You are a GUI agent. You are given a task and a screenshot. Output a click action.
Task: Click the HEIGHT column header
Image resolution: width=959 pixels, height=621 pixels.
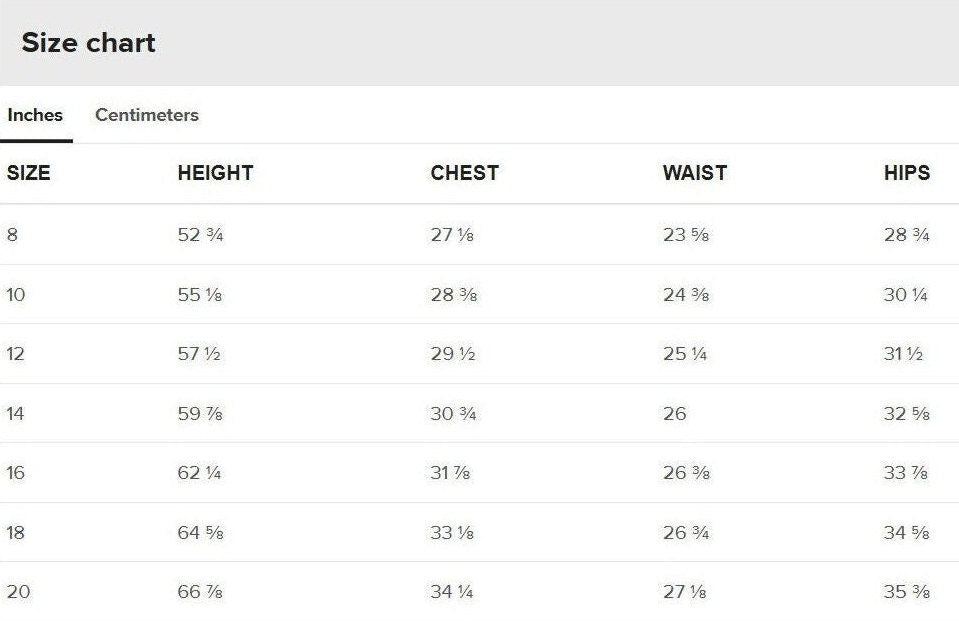point(215,173)
